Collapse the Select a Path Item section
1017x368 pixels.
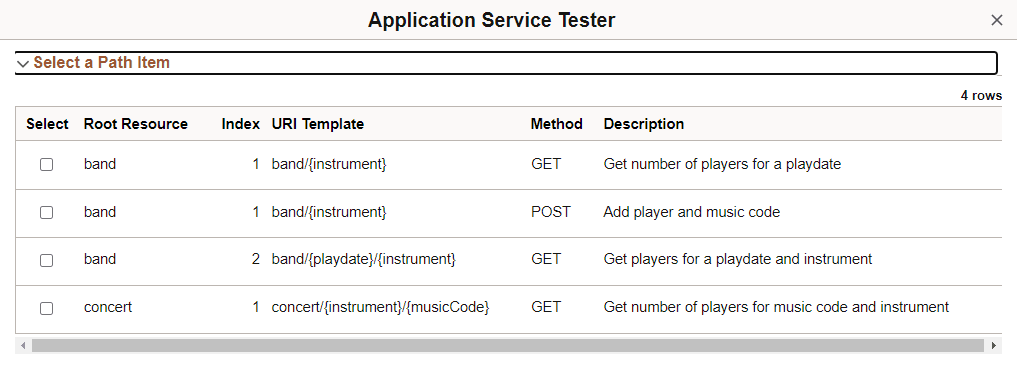pyautogui.click(x=505, y=63)
